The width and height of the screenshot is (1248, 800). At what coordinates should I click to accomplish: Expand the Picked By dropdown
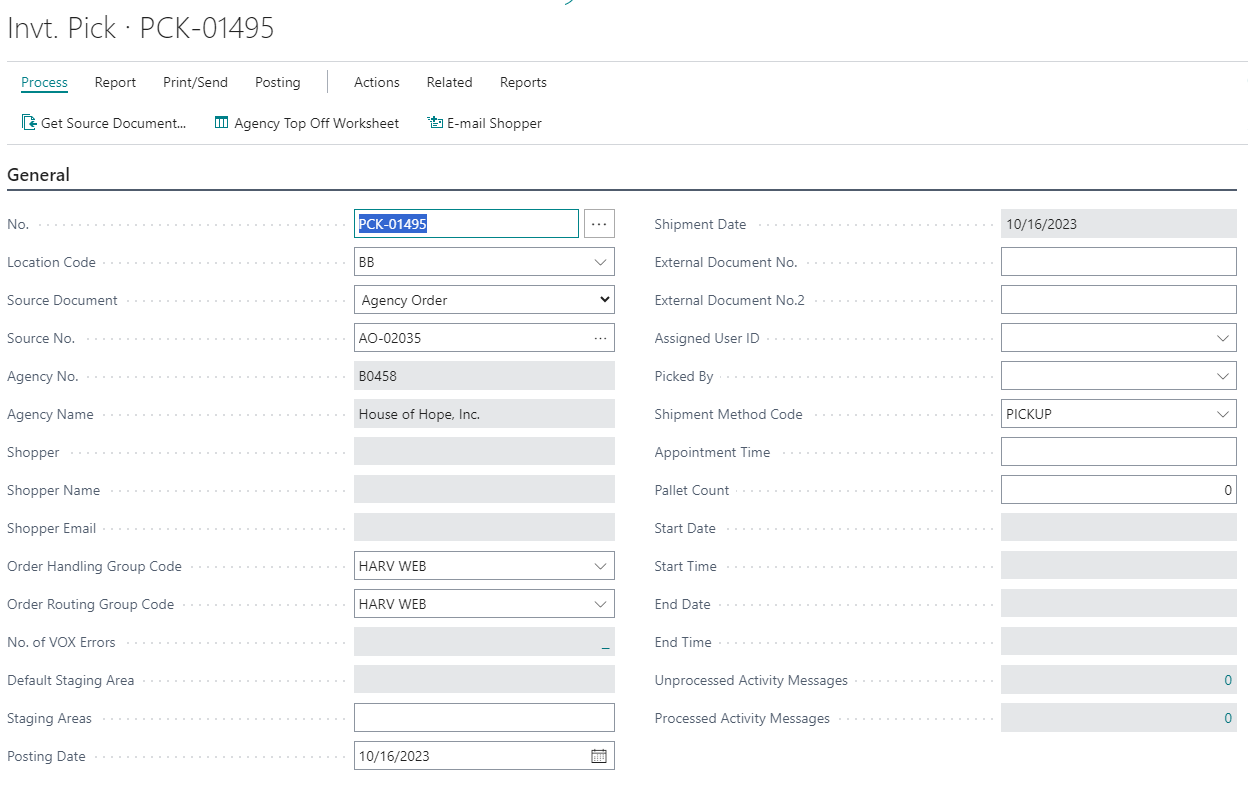click(x=1222, y=376)
